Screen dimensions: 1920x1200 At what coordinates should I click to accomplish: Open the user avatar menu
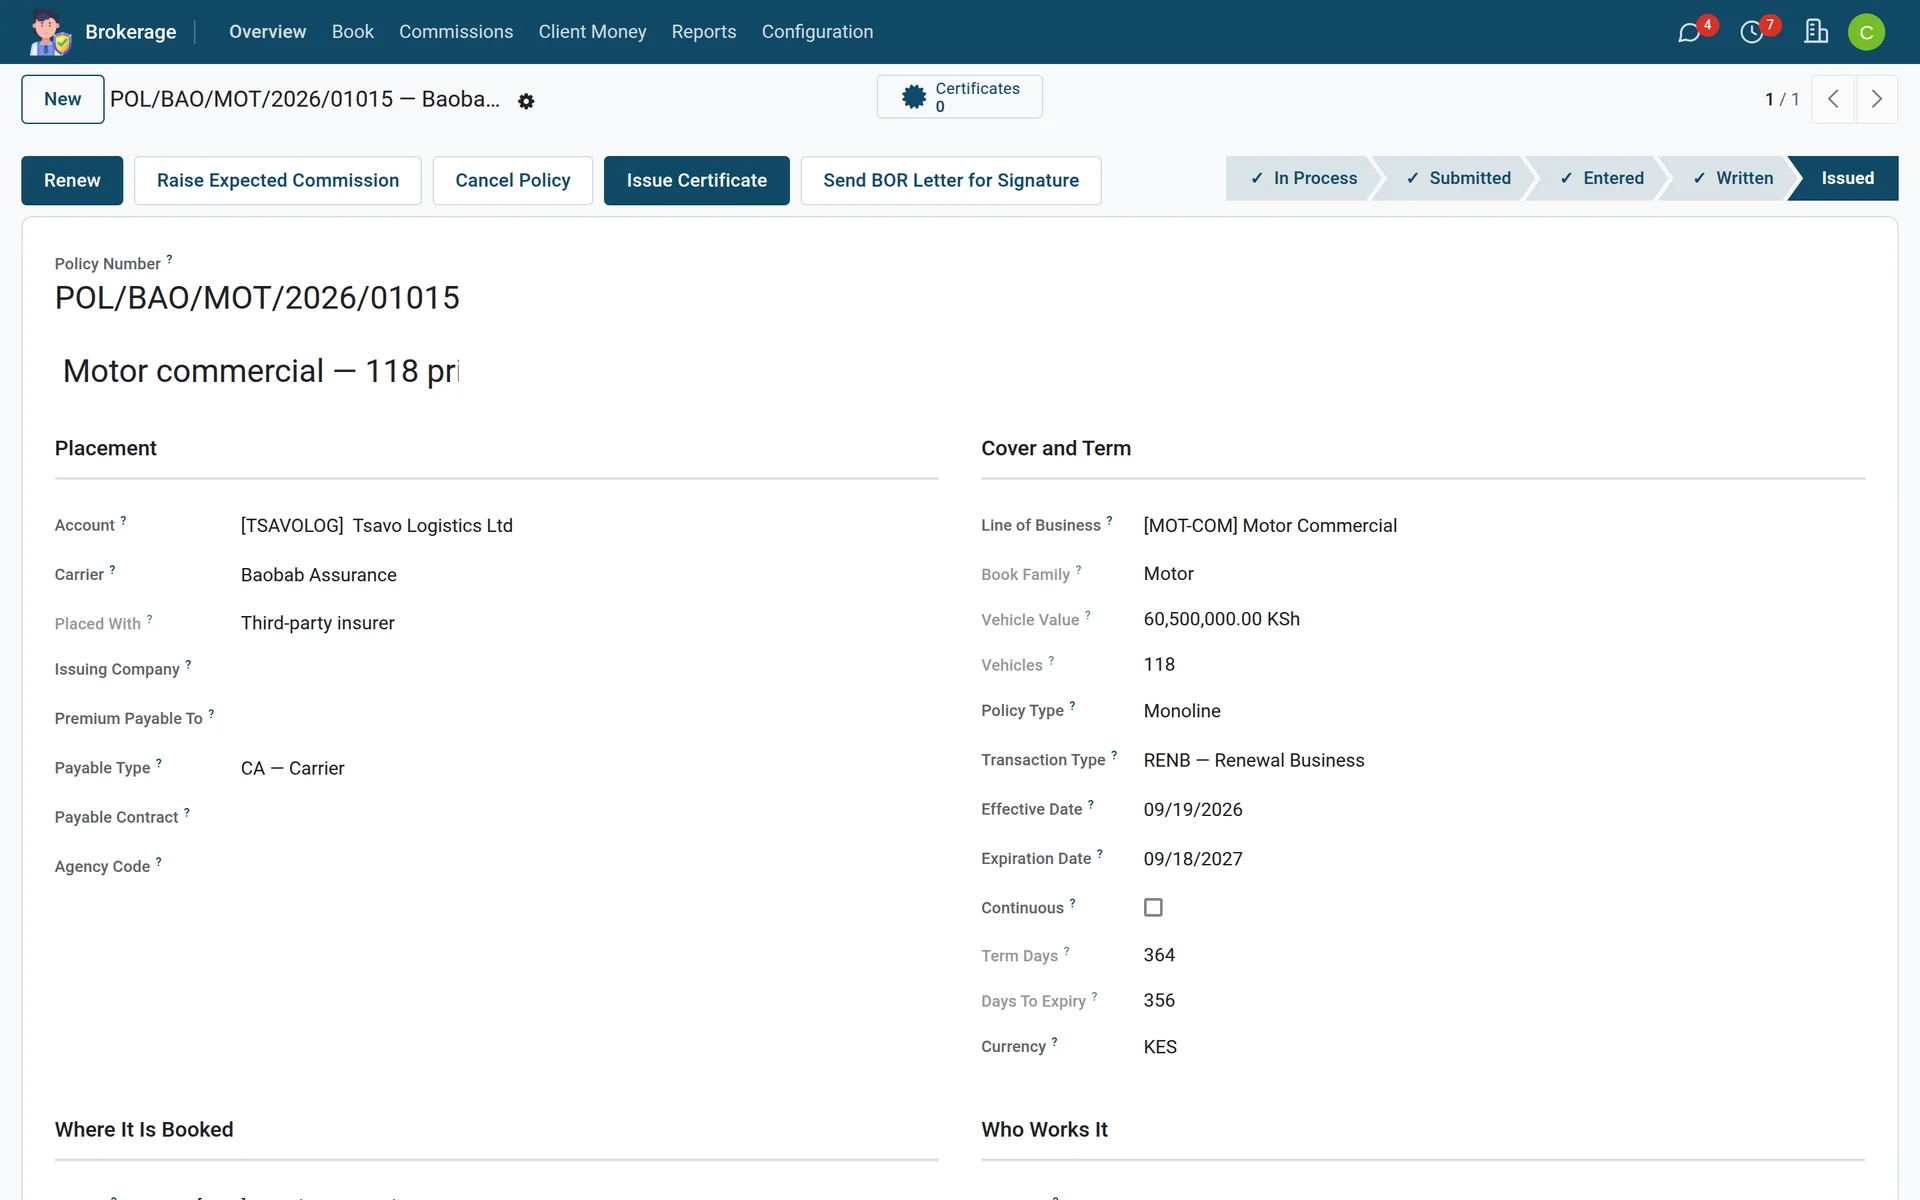point(1866,32)
